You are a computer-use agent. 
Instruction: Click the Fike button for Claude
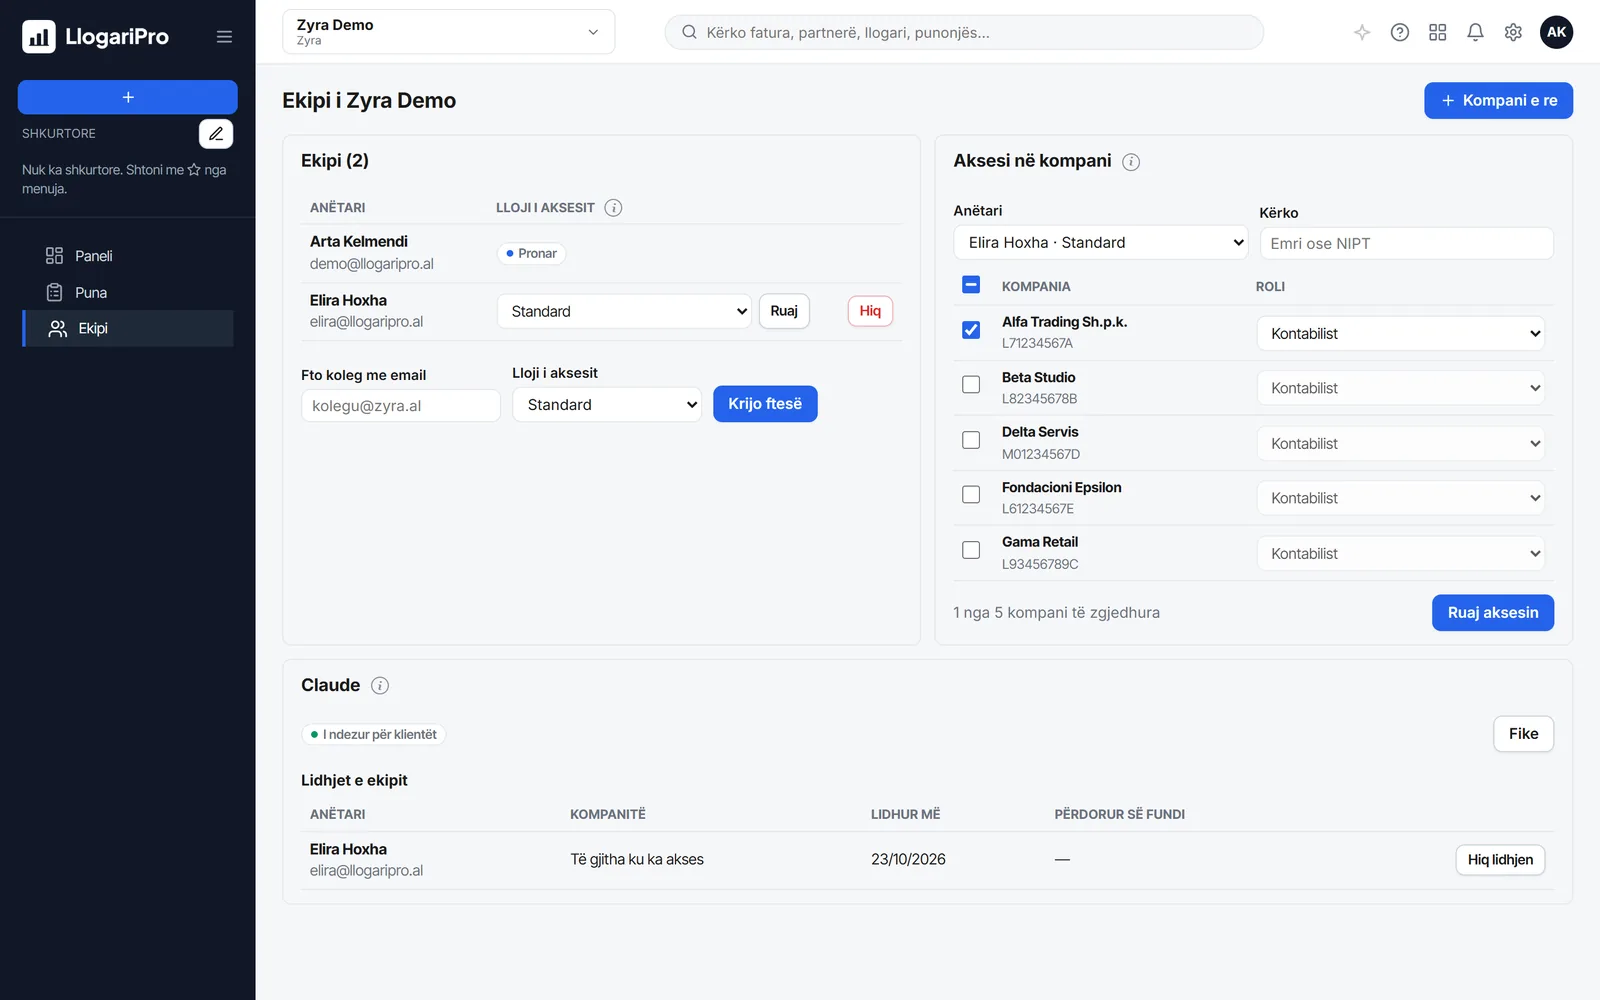click(1524, 734)
